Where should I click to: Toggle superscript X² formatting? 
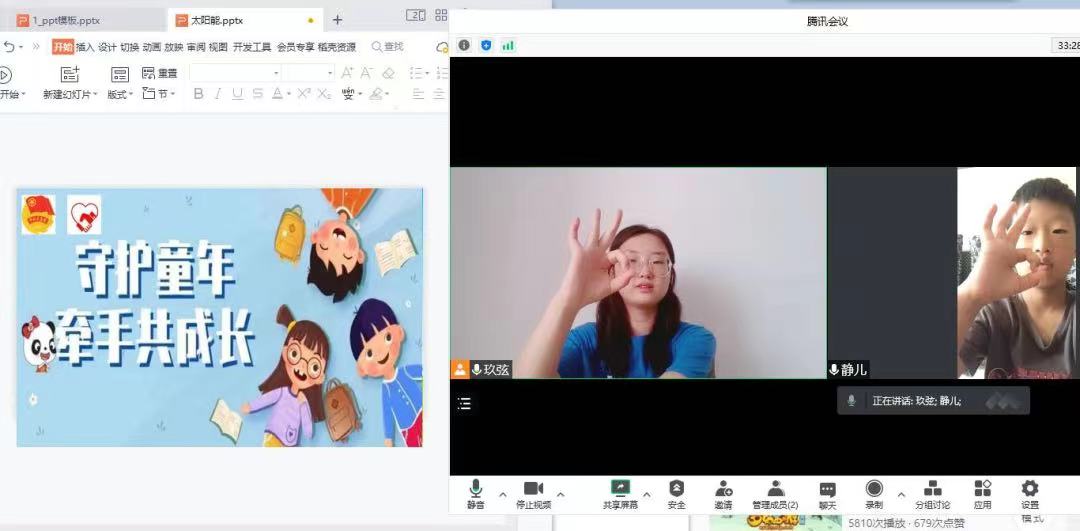click(304, 94)
